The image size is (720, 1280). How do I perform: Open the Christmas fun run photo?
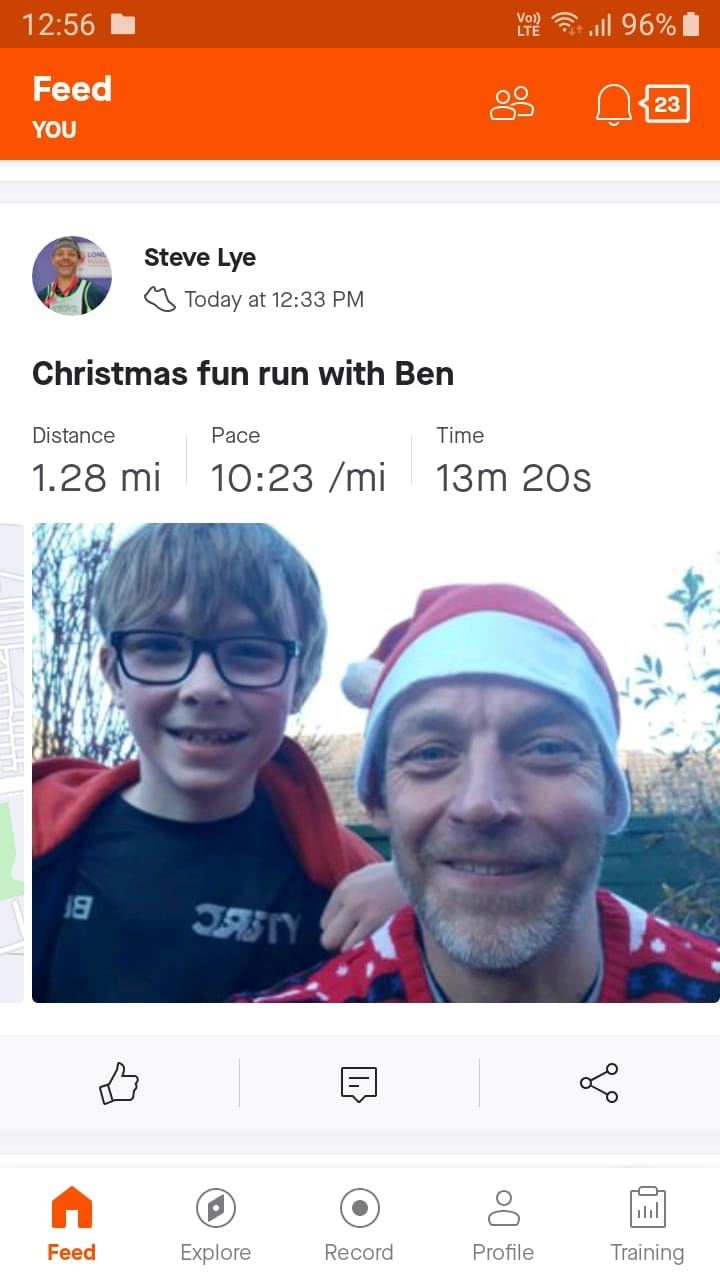[376, 763]
